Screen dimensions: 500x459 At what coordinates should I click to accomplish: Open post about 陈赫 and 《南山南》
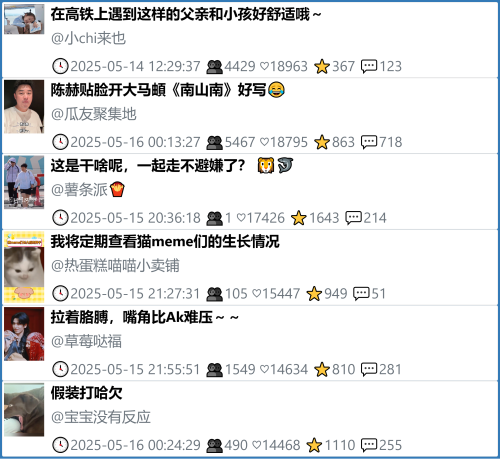[x=168, y=90]
